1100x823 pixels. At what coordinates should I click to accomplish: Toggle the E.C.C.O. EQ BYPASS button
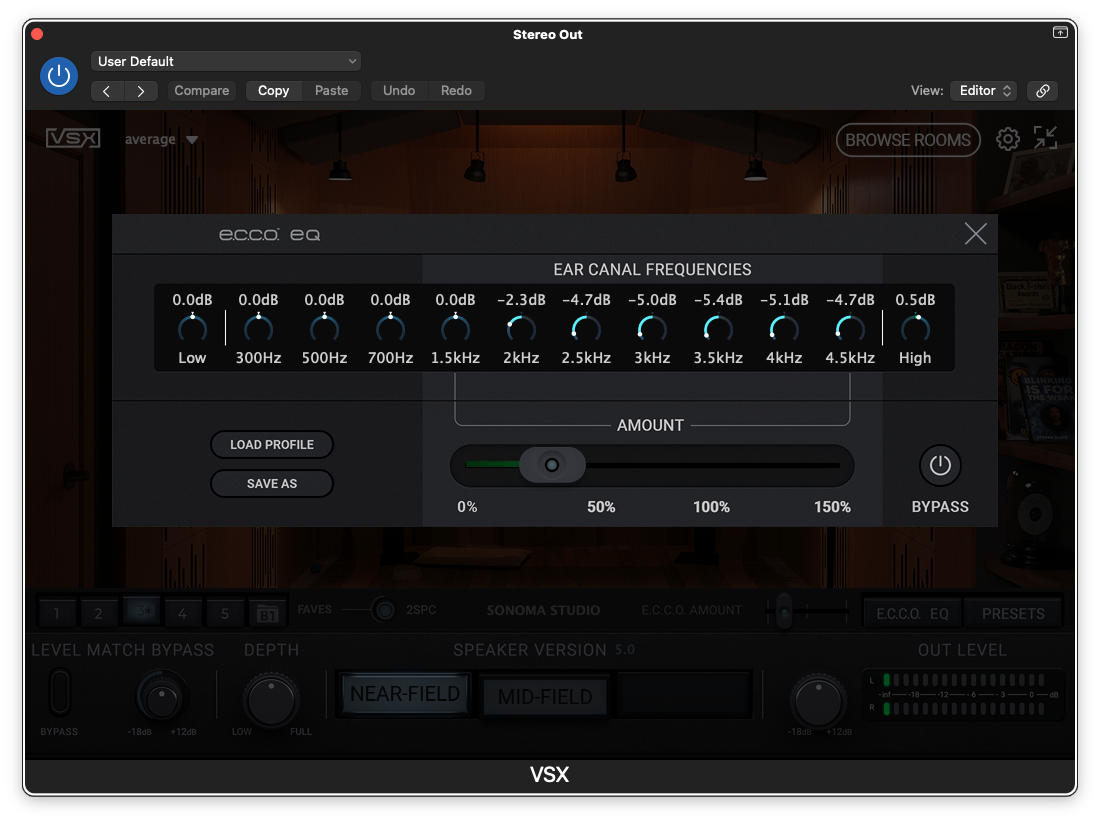939,465
